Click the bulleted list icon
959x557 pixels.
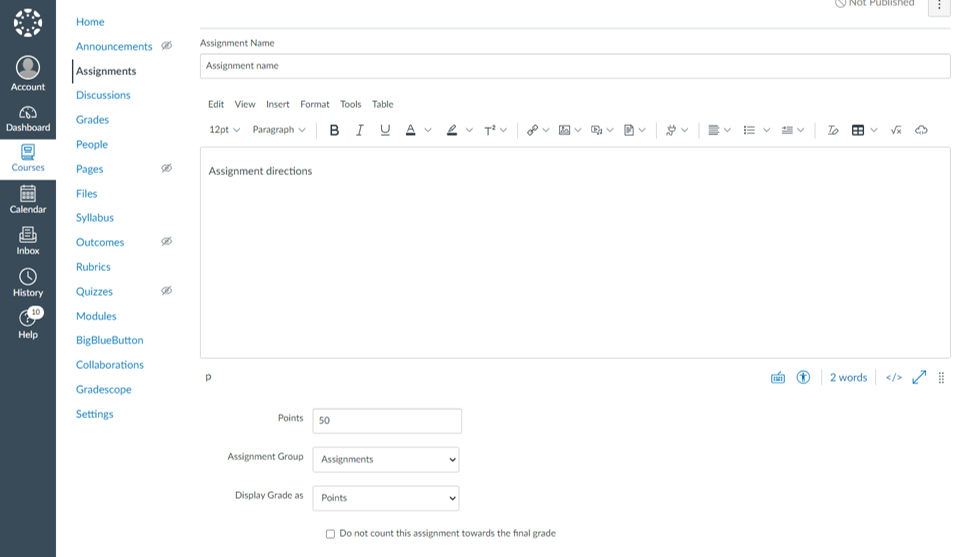coord(749,130)
